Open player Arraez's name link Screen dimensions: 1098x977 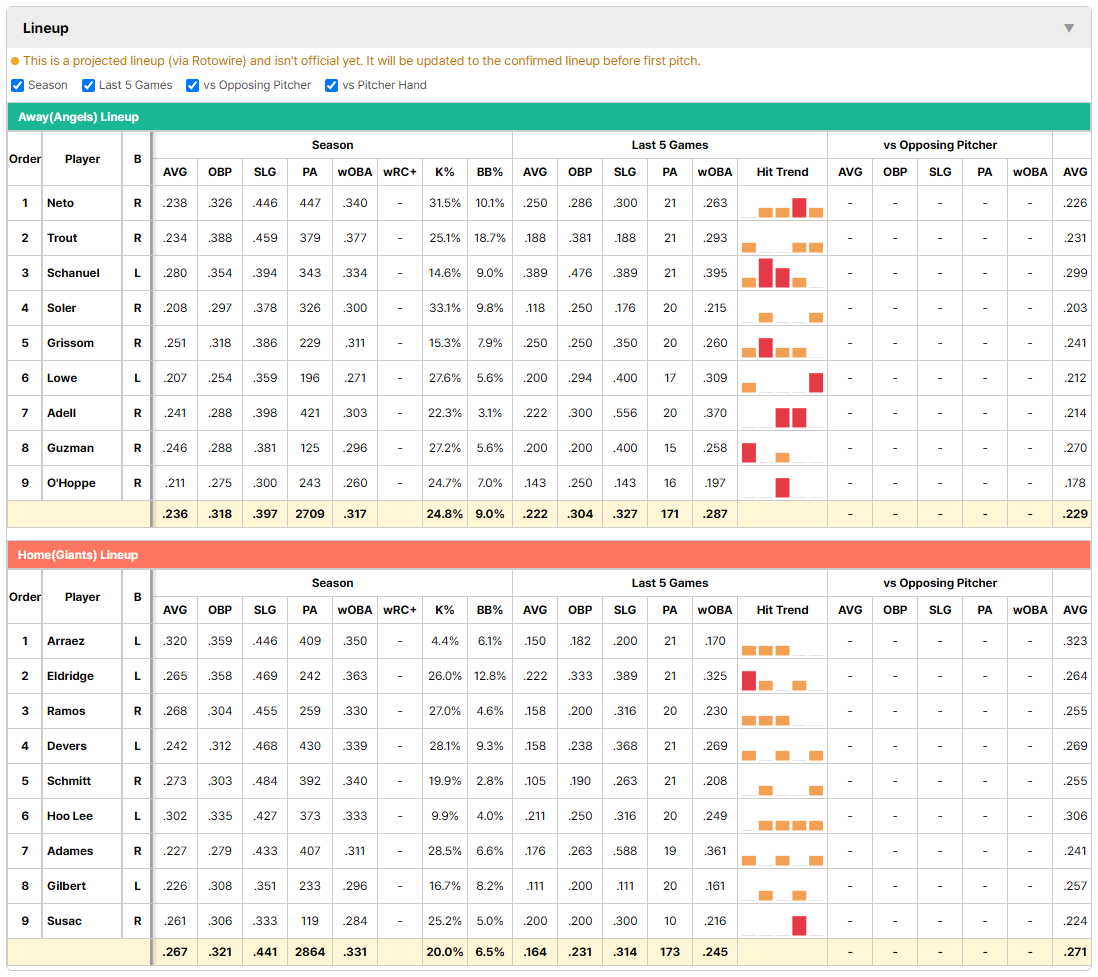(x=66, y=641)
